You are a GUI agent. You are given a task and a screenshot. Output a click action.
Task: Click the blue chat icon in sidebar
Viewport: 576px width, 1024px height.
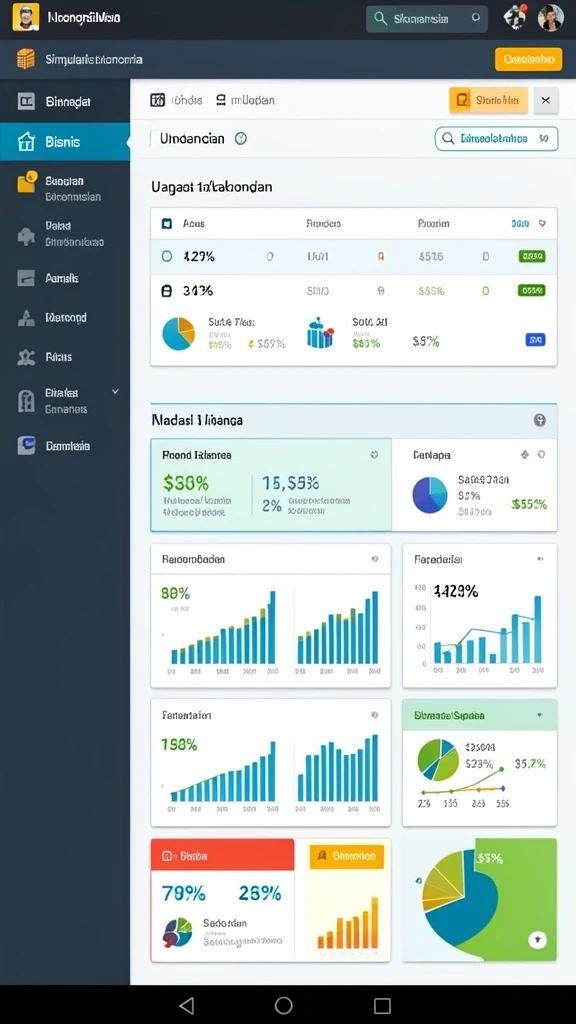[x=26, y=445]
